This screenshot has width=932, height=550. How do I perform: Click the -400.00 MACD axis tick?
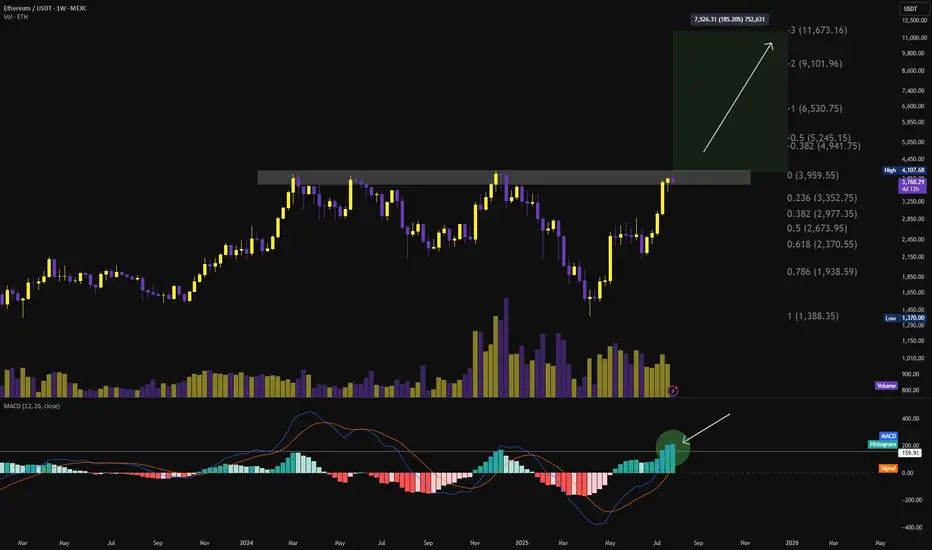910,527
